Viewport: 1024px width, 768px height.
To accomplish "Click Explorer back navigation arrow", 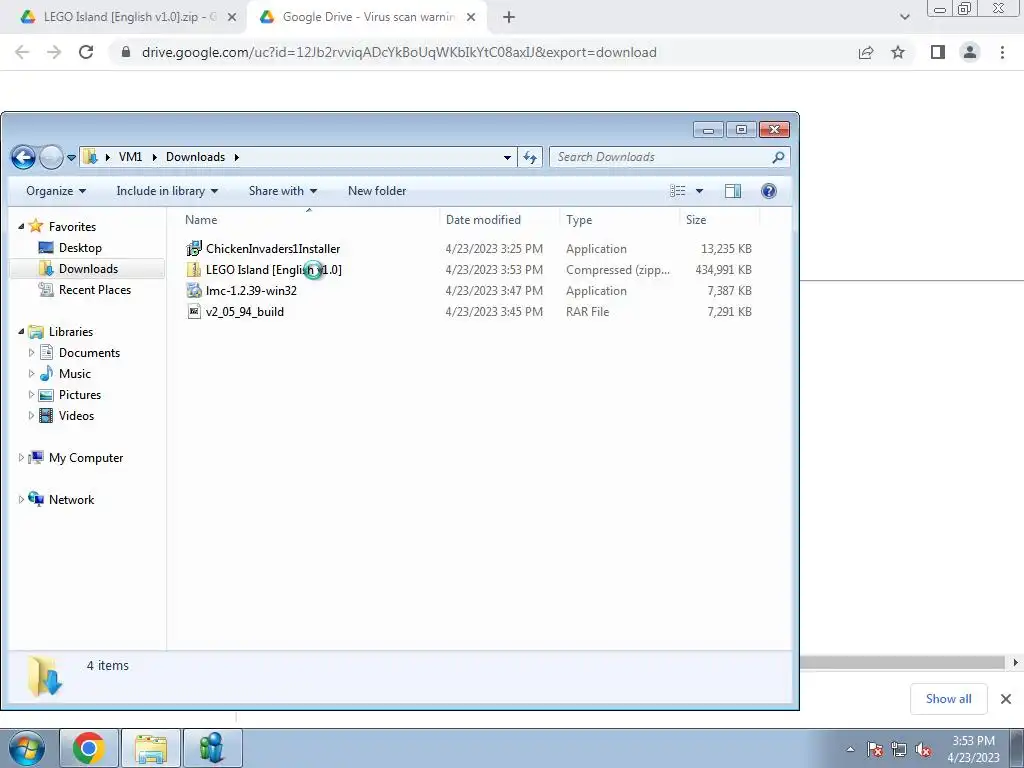I will click(24, 157).
